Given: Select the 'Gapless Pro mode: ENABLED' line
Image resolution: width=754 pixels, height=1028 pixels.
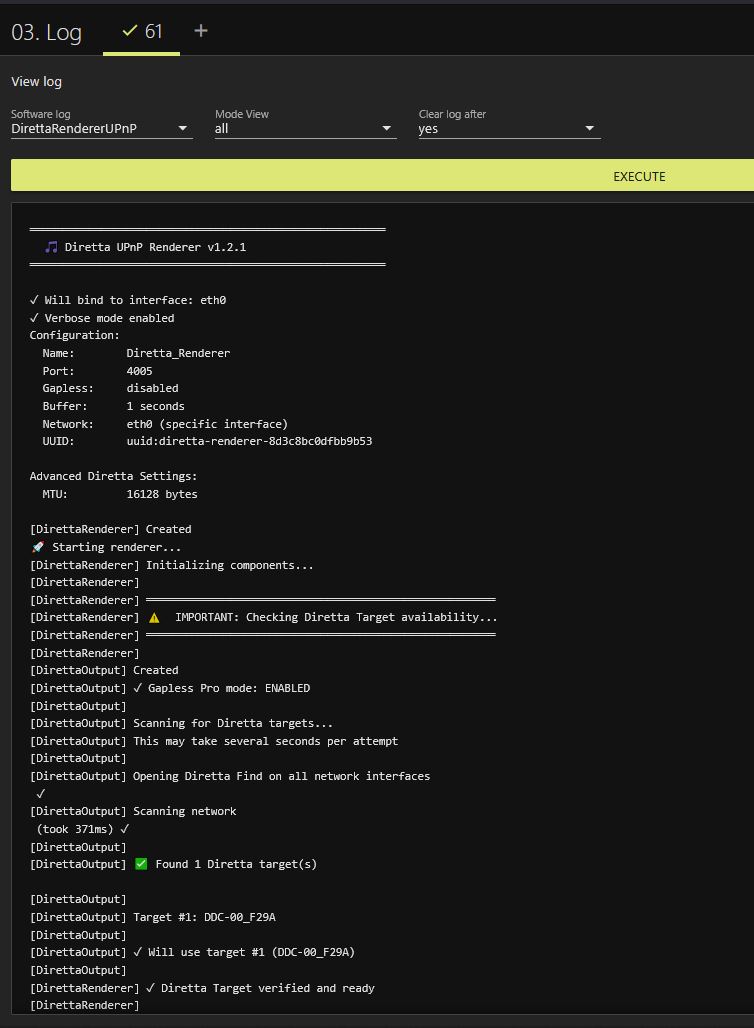Looking at the screenshot, I should (x=170, y=688).
